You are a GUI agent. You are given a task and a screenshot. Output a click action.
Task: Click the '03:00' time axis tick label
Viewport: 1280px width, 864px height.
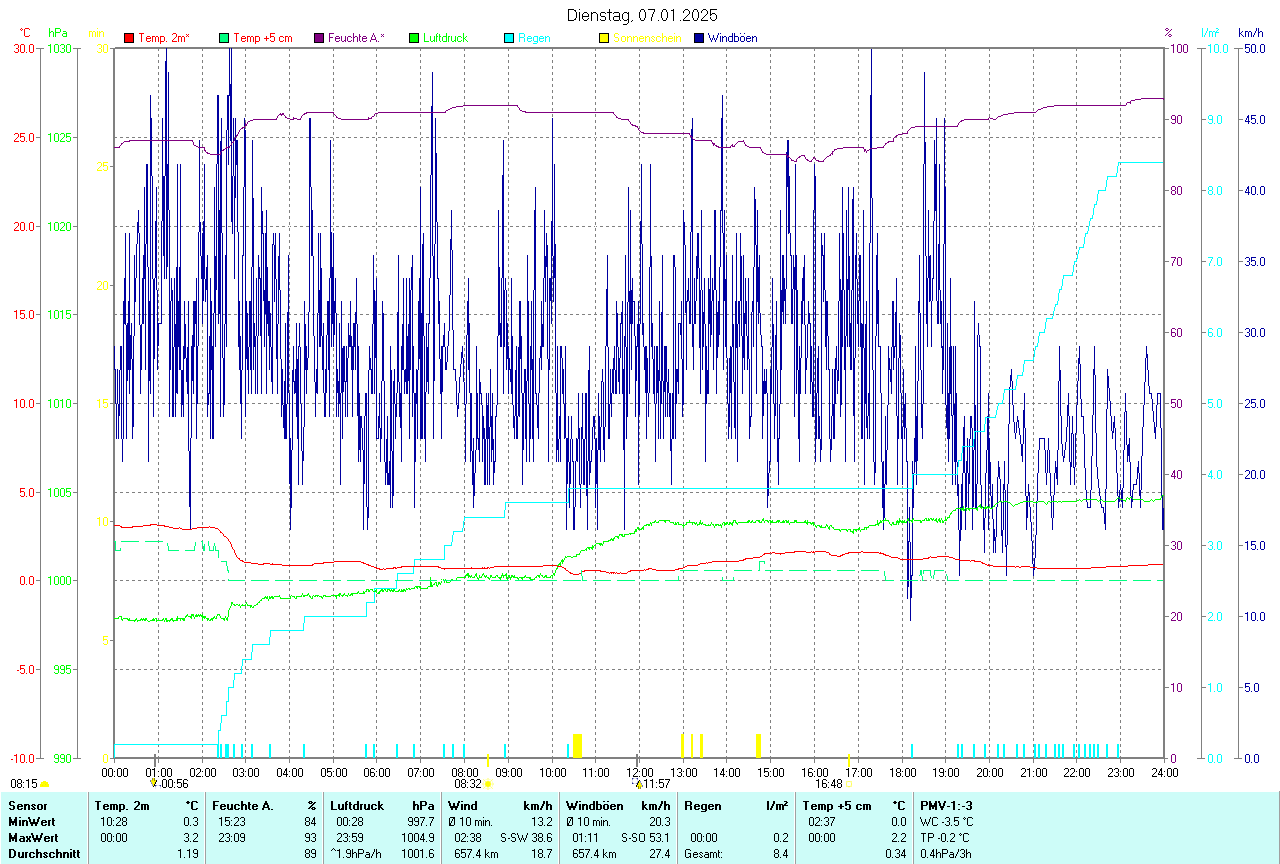[x=246, y=773]
